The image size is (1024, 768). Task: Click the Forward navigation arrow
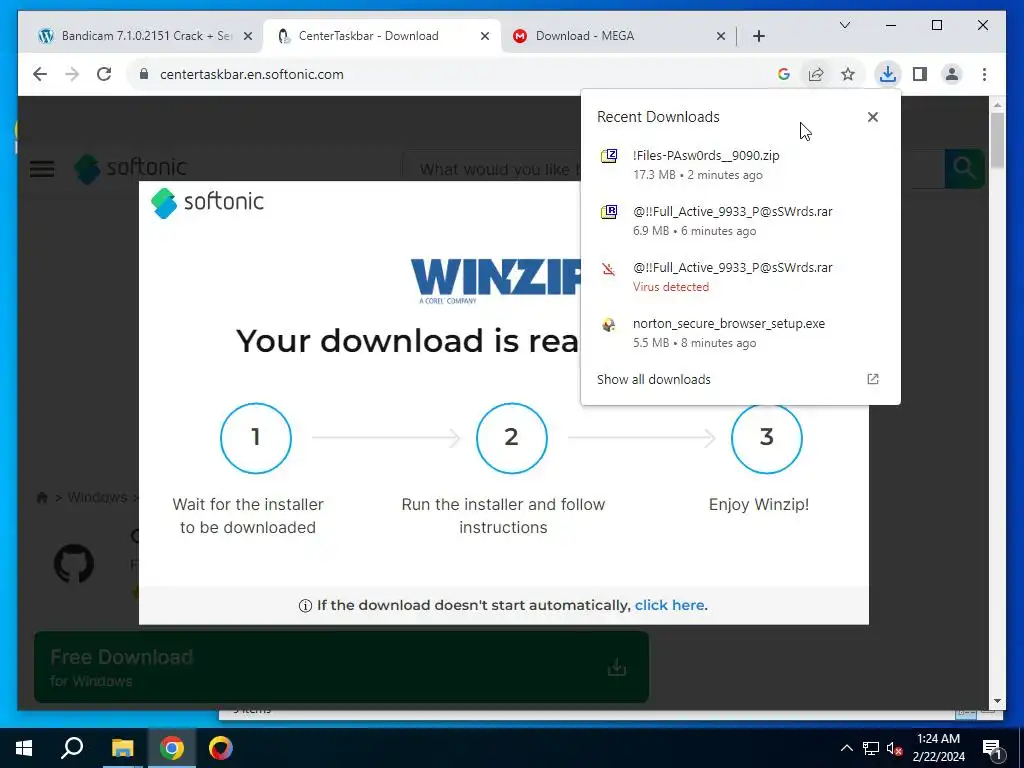pos(72,74)
